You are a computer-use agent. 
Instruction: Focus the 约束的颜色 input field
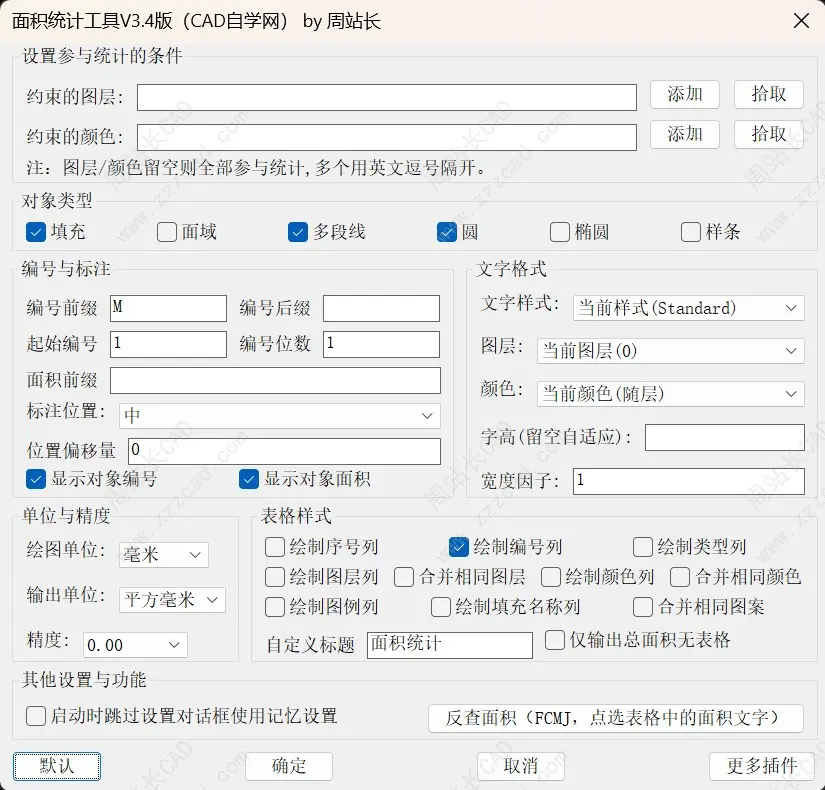pyautogui.click(x=387, y=137)
